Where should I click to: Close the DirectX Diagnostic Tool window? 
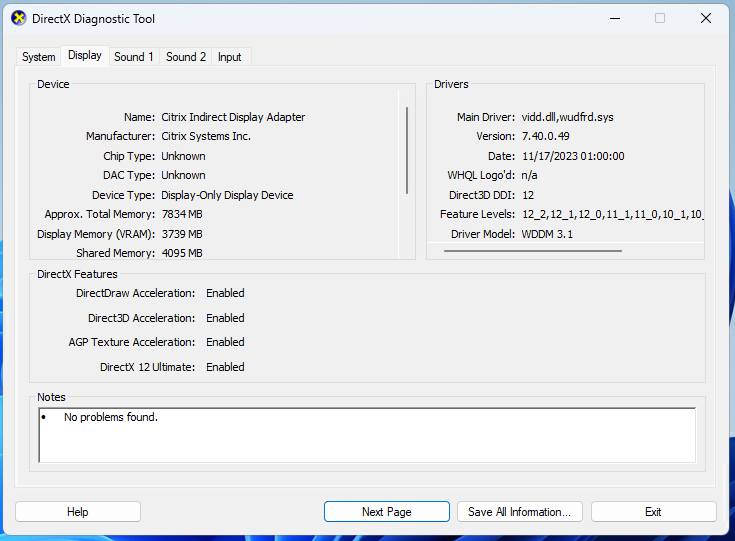[x=706, y=18]
